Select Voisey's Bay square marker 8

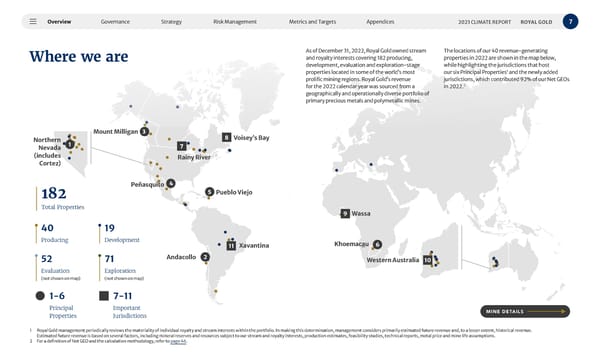(x=227, y=137)
